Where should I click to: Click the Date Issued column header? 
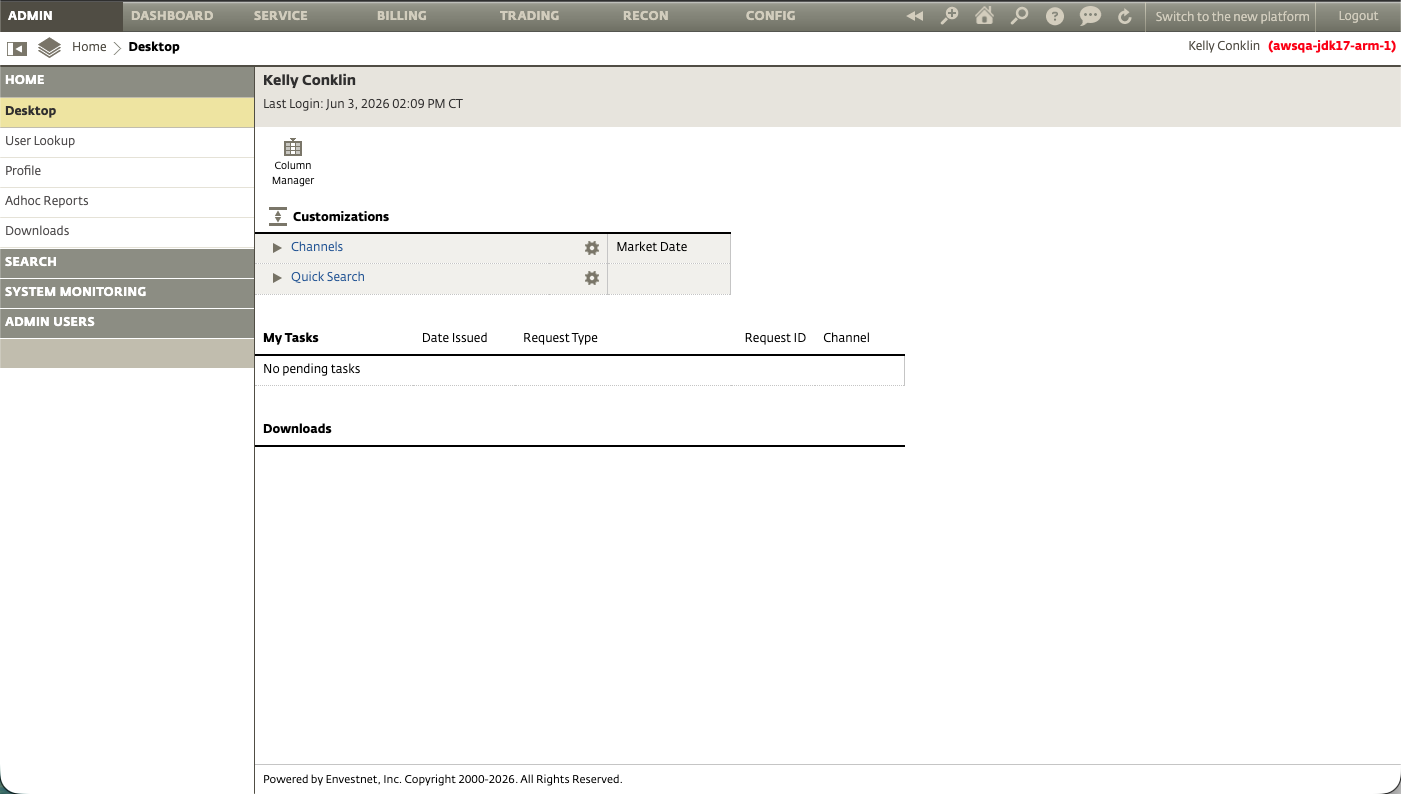[x=455, y=338]
